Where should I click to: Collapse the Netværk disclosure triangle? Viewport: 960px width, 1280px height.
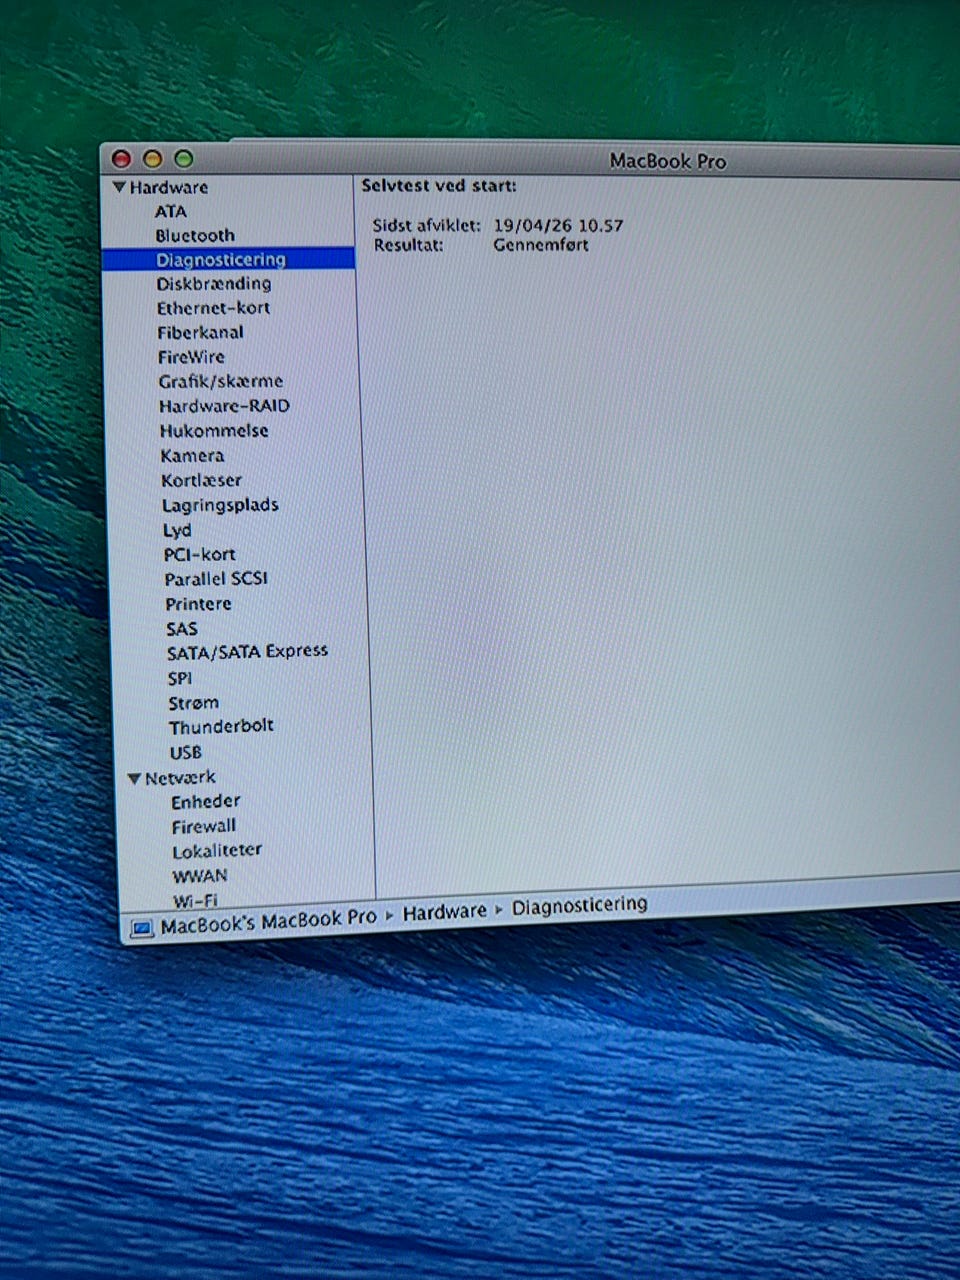tap(135, 778)
